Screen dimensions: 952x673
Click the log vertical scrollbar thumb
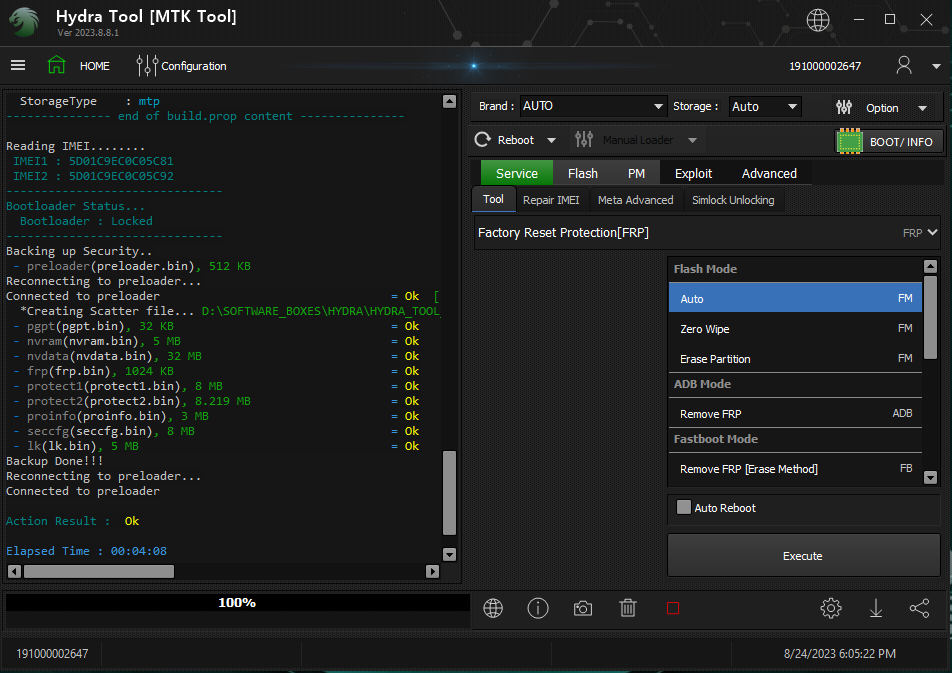449,493
